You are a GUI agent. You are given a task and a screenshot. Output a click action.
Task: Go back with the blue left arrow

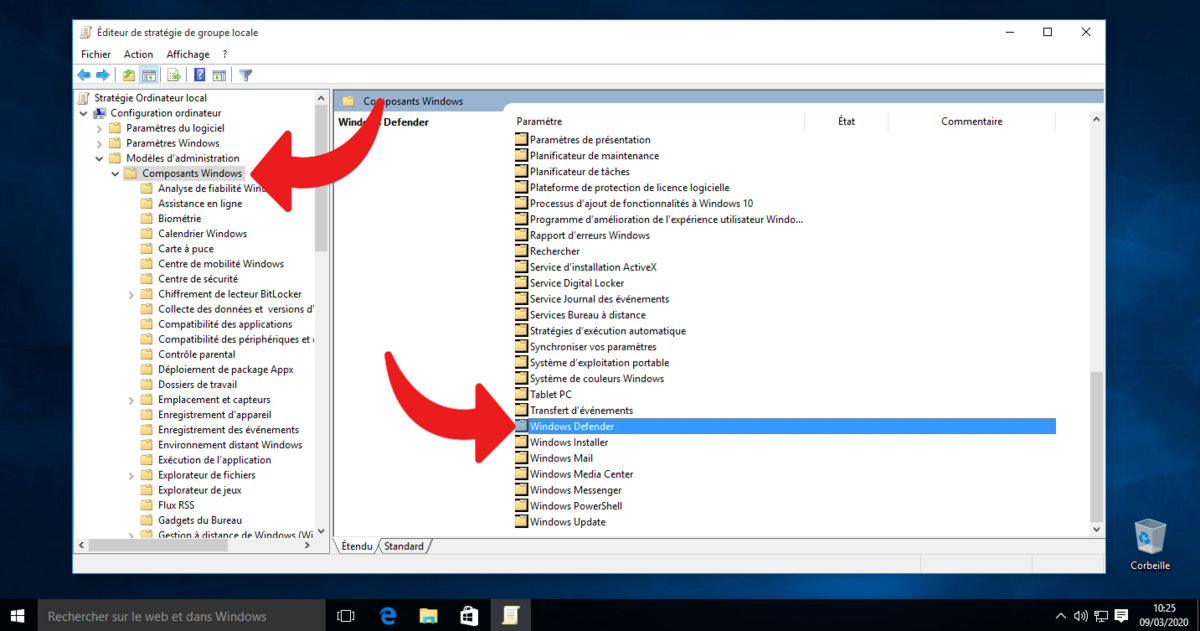pyautogui.click(x=84, y=75)
